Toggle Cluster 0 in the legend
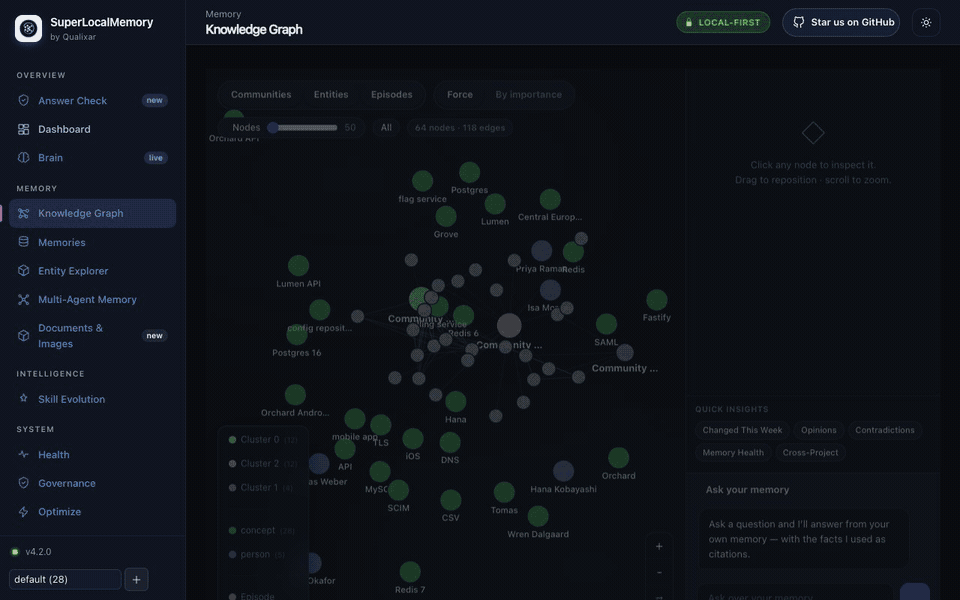The image size is (960, 600). pos(263,440)
